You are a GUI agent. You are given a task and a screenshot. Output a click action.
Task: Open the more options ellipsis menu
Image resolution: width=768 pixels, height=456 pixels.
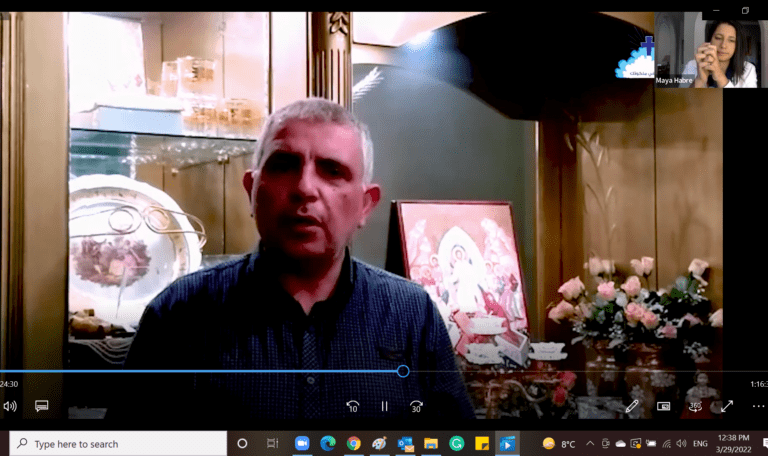coord(758,406)
